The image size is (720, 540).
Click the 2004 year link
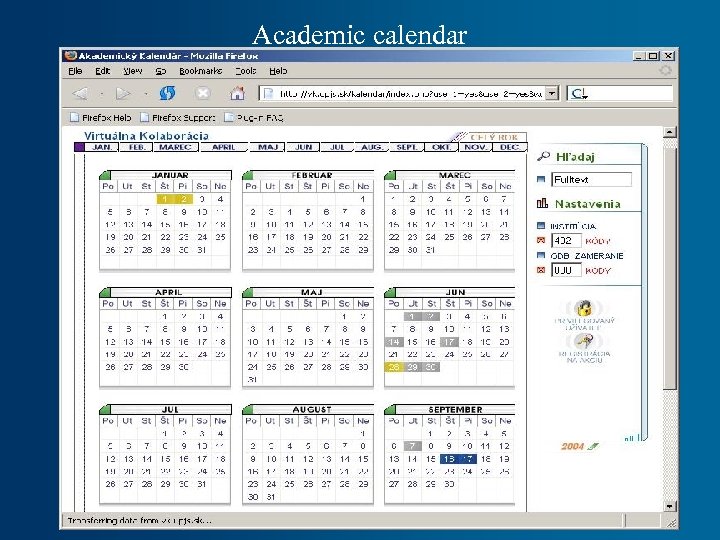(572, 446)
